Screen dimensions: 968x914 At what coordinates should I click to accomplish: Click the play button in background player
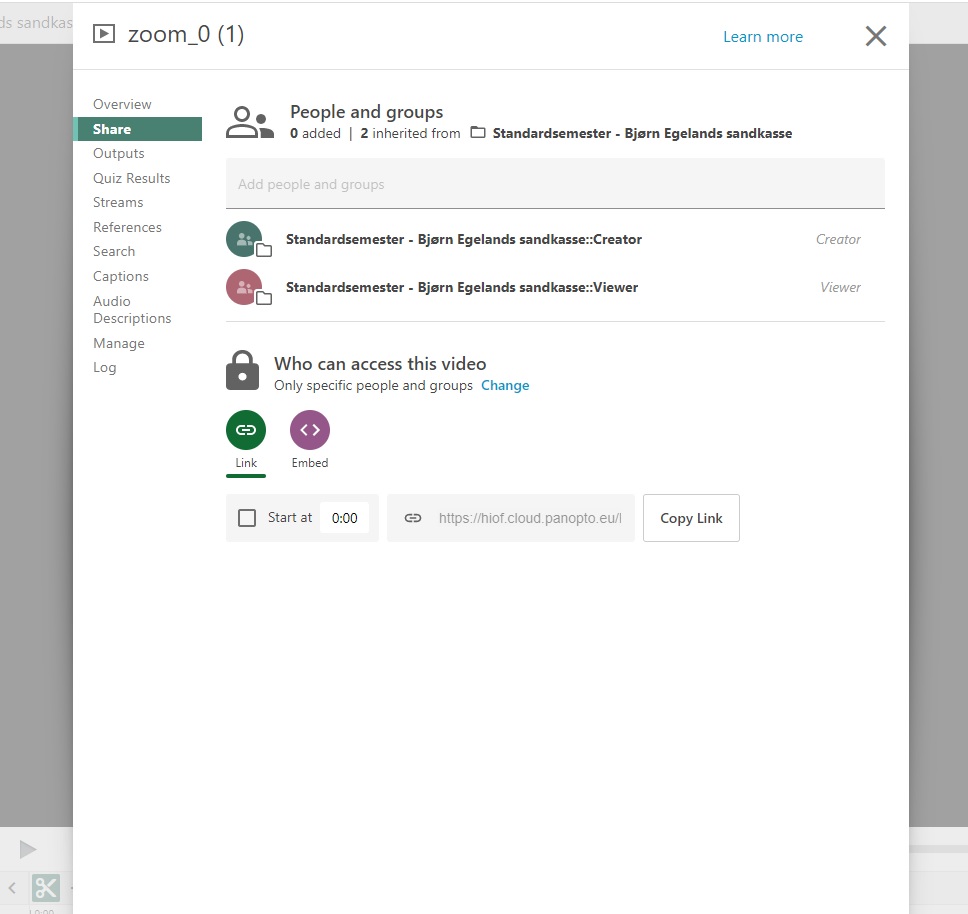click(28, 850)
